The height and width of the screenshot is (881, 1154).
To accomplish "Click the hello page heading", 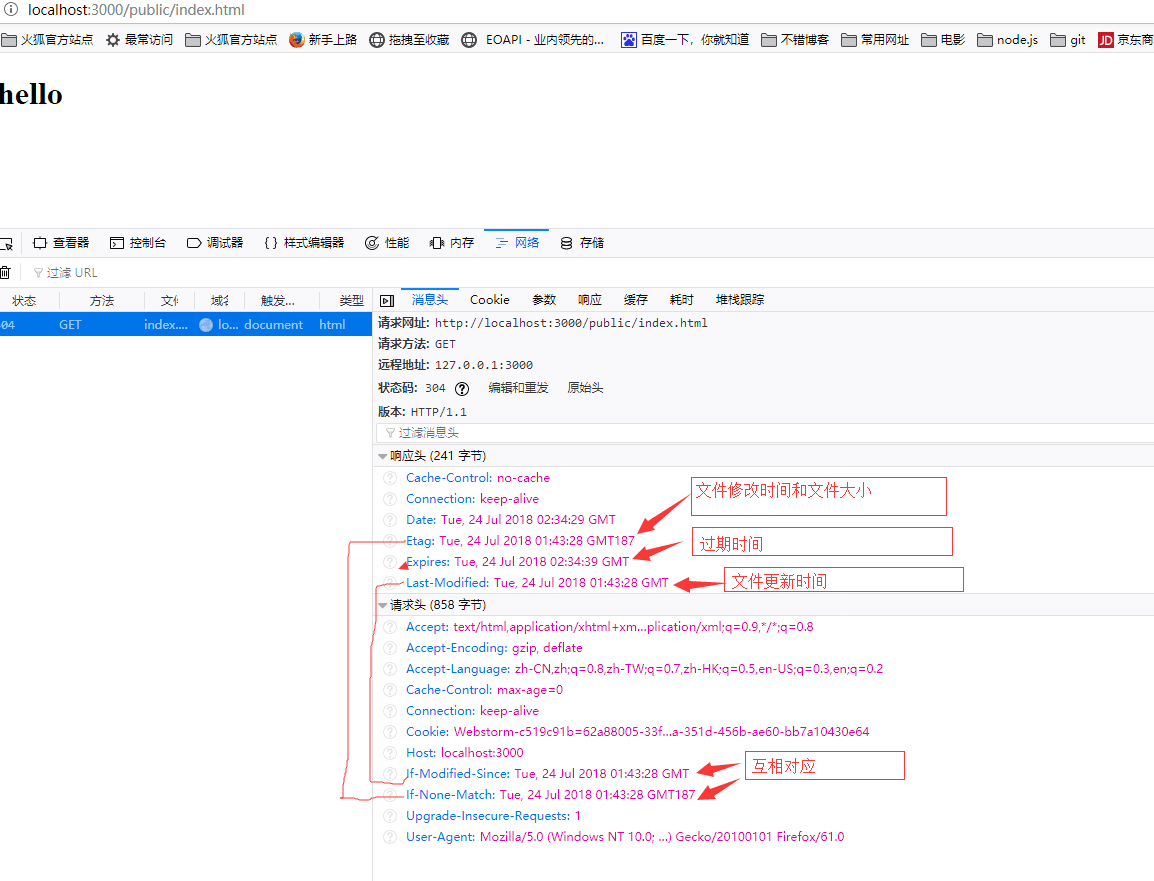I will pos(31,95).
